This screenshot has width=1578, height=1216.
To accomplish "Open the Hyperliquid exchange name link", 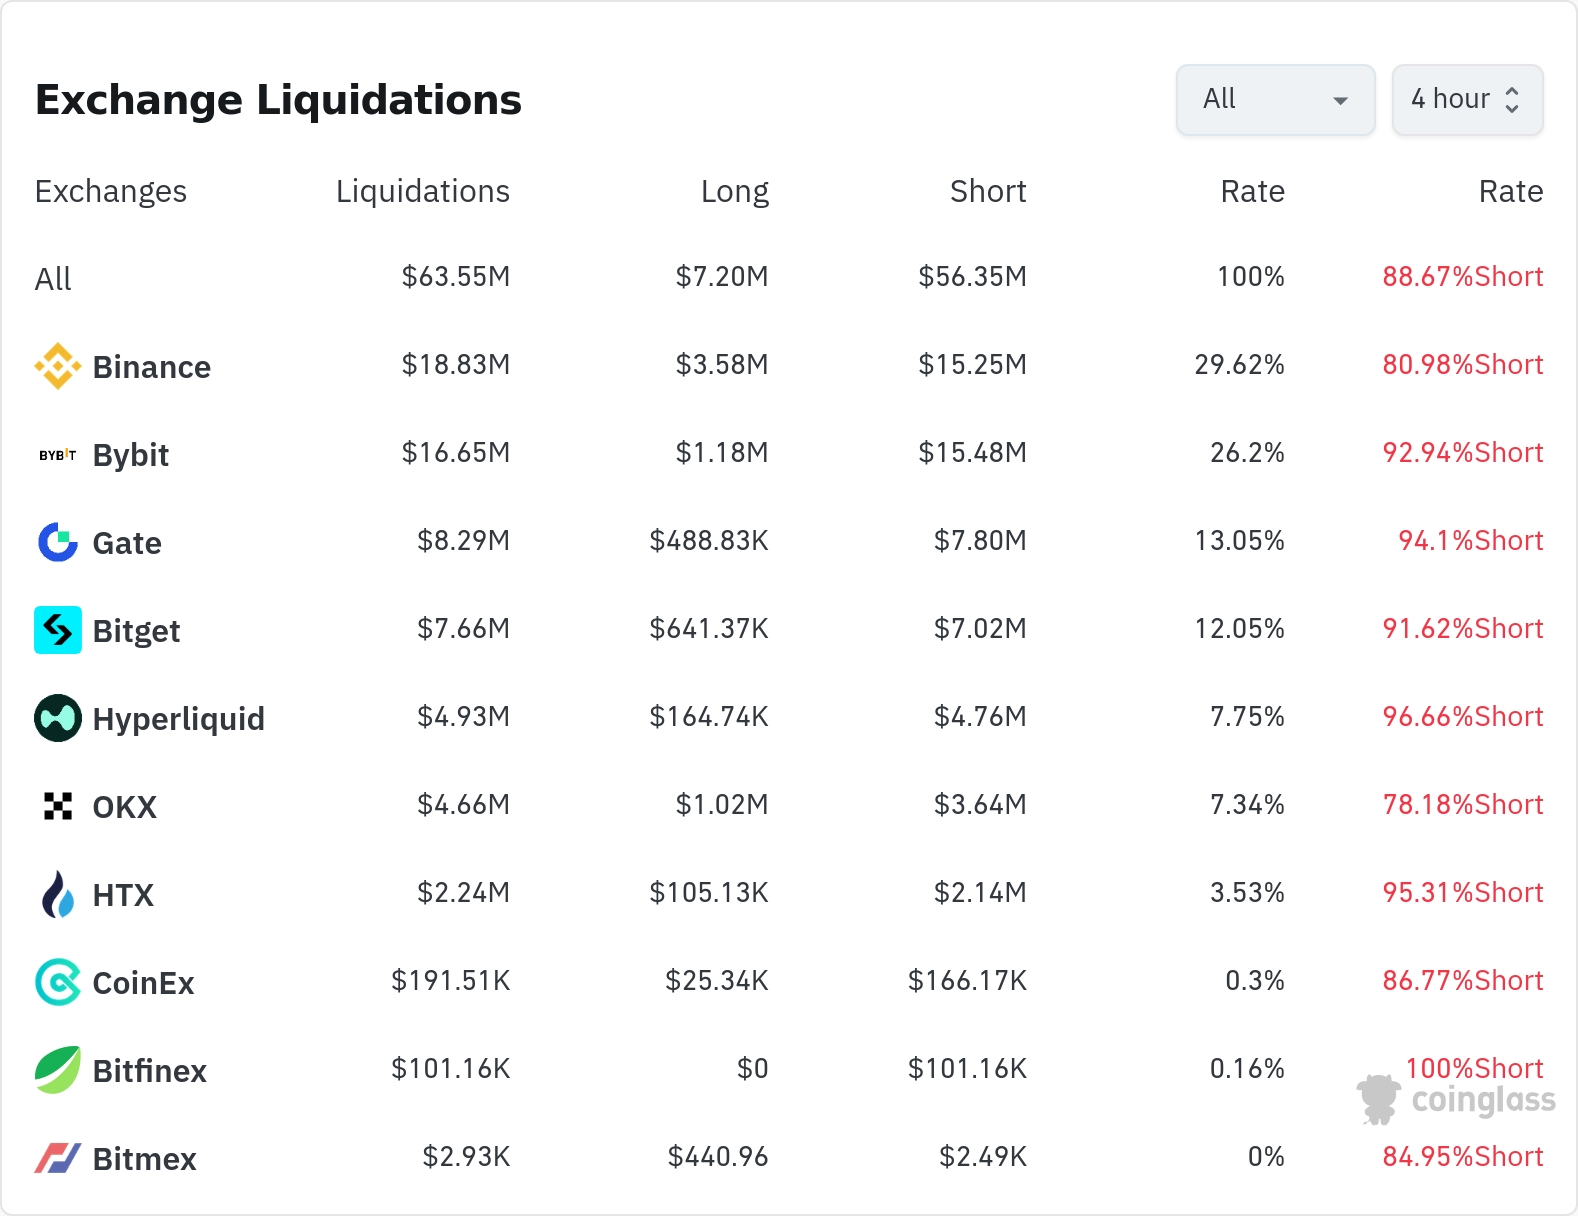I will pos(178,719).
